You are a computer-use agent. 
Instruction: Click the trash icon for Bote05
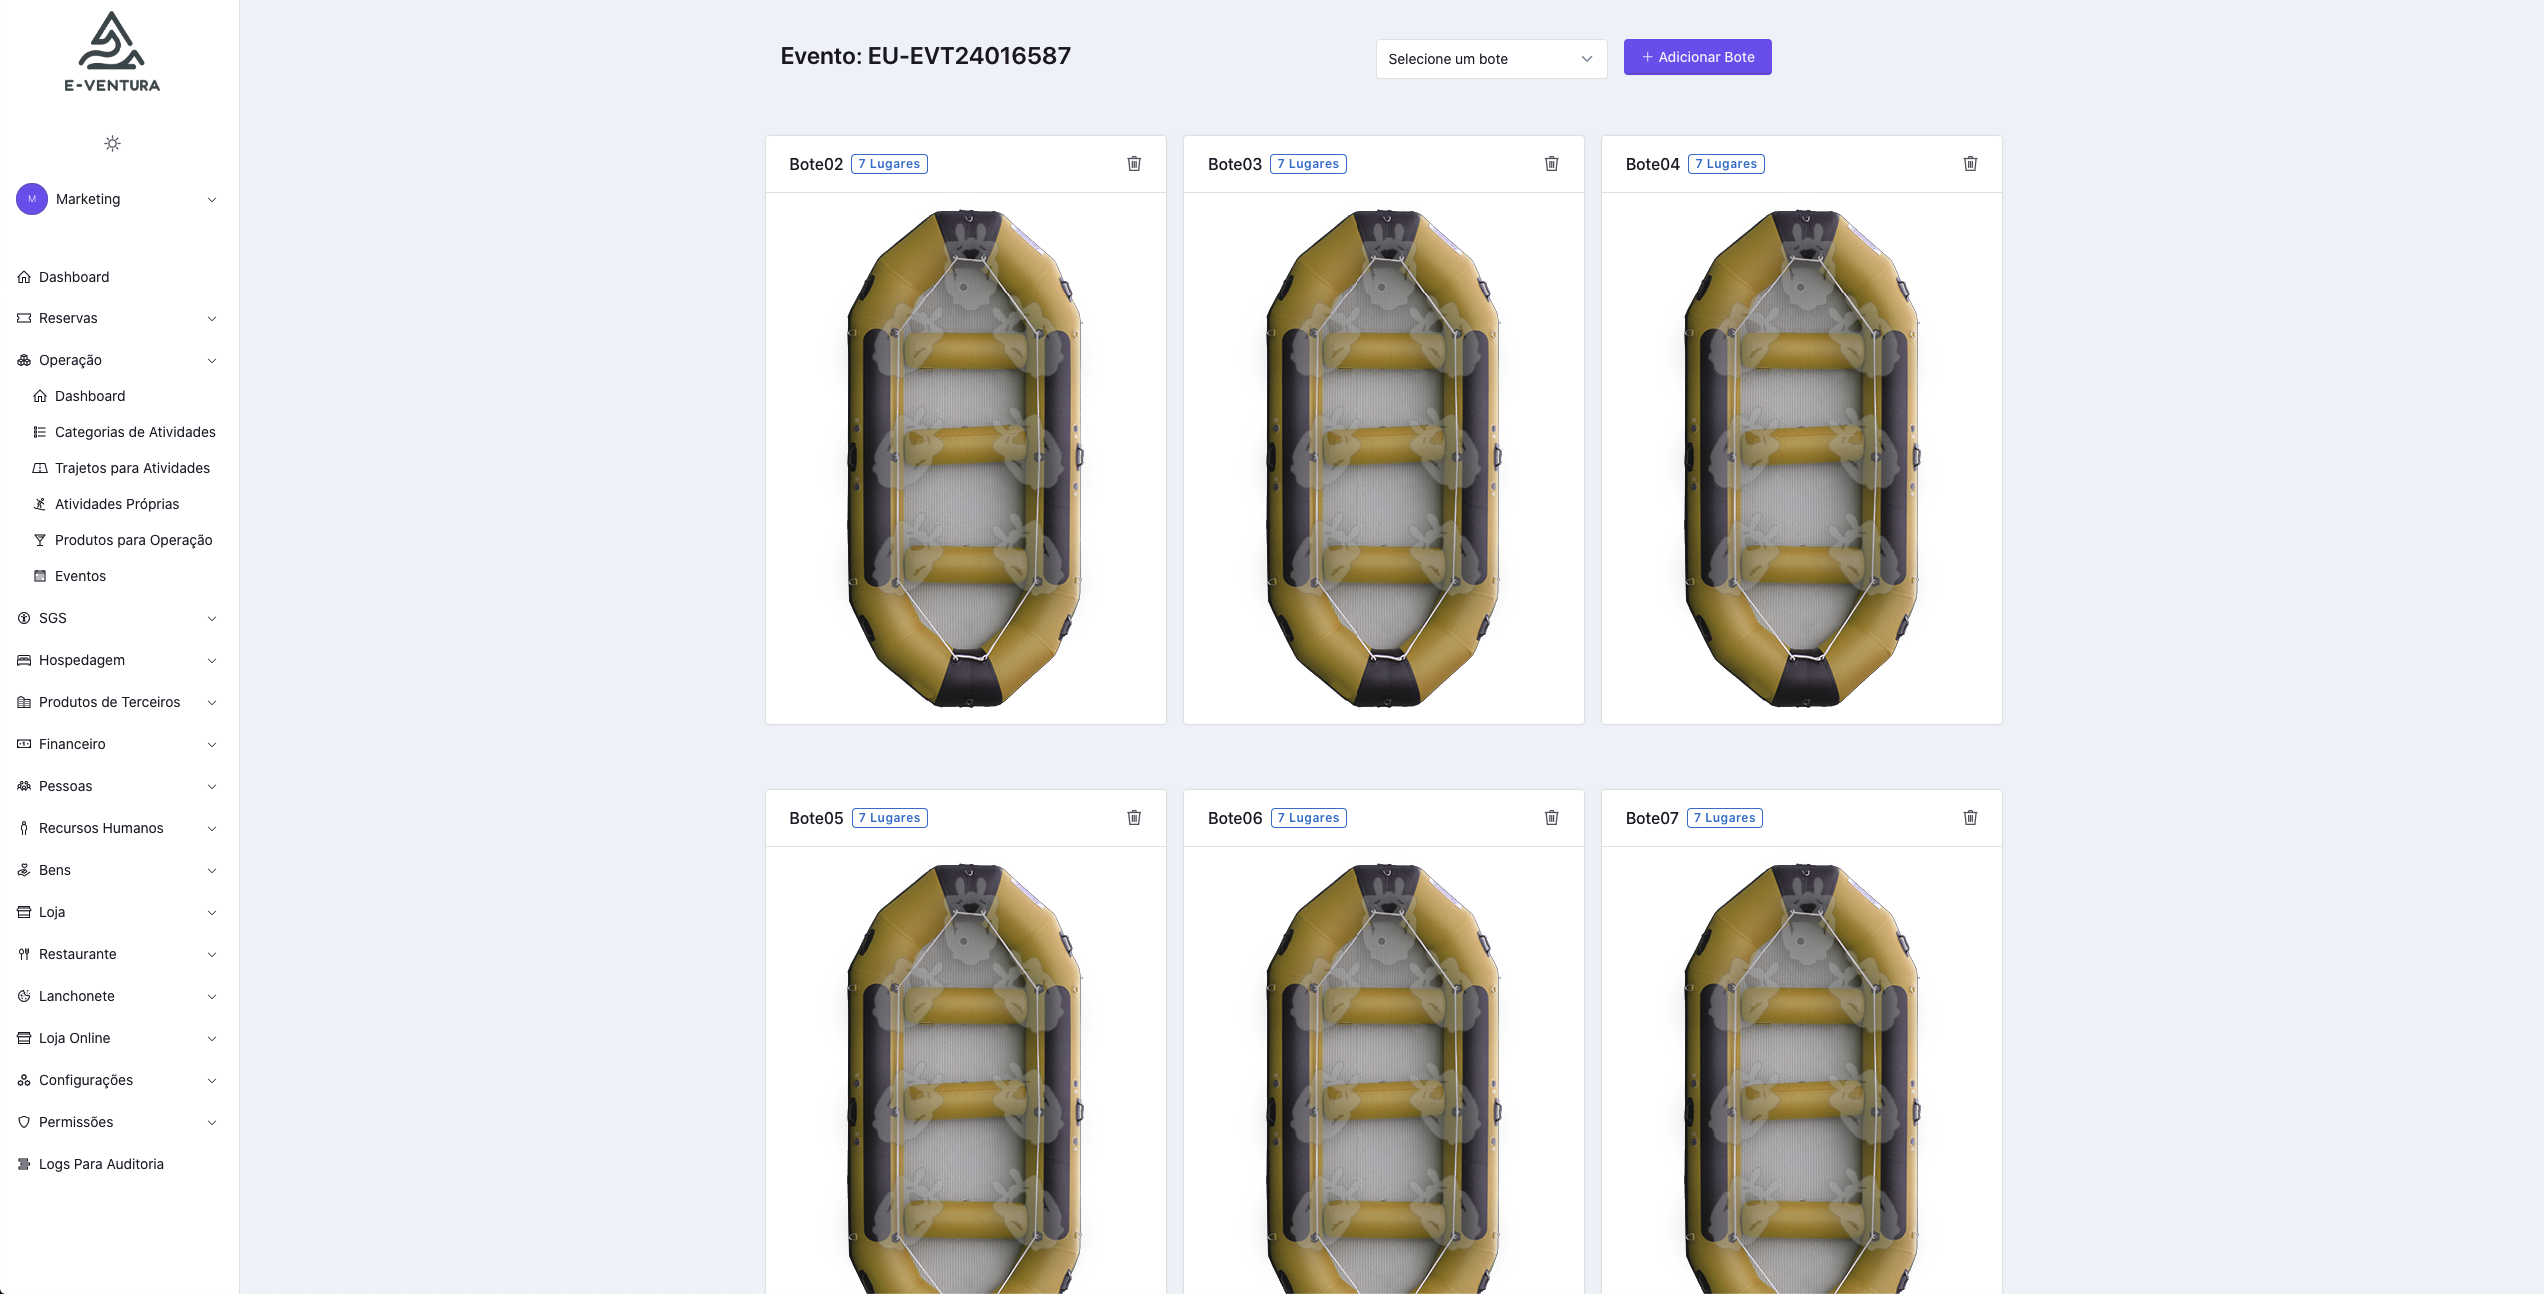click(x=1134, y=818)
